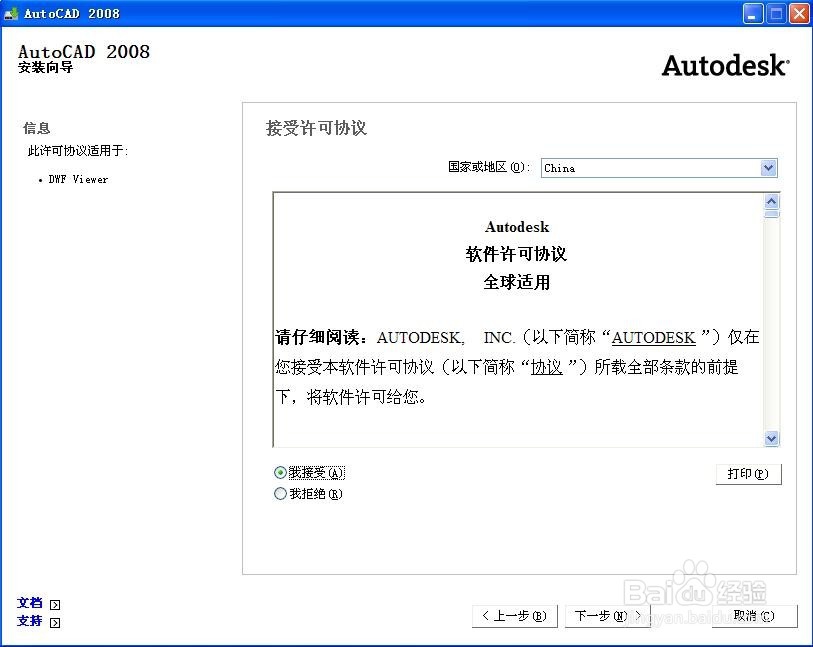Click the AutoCAD 2008 title bar icon
The image size is (813, 647).
tap(11, 14)
